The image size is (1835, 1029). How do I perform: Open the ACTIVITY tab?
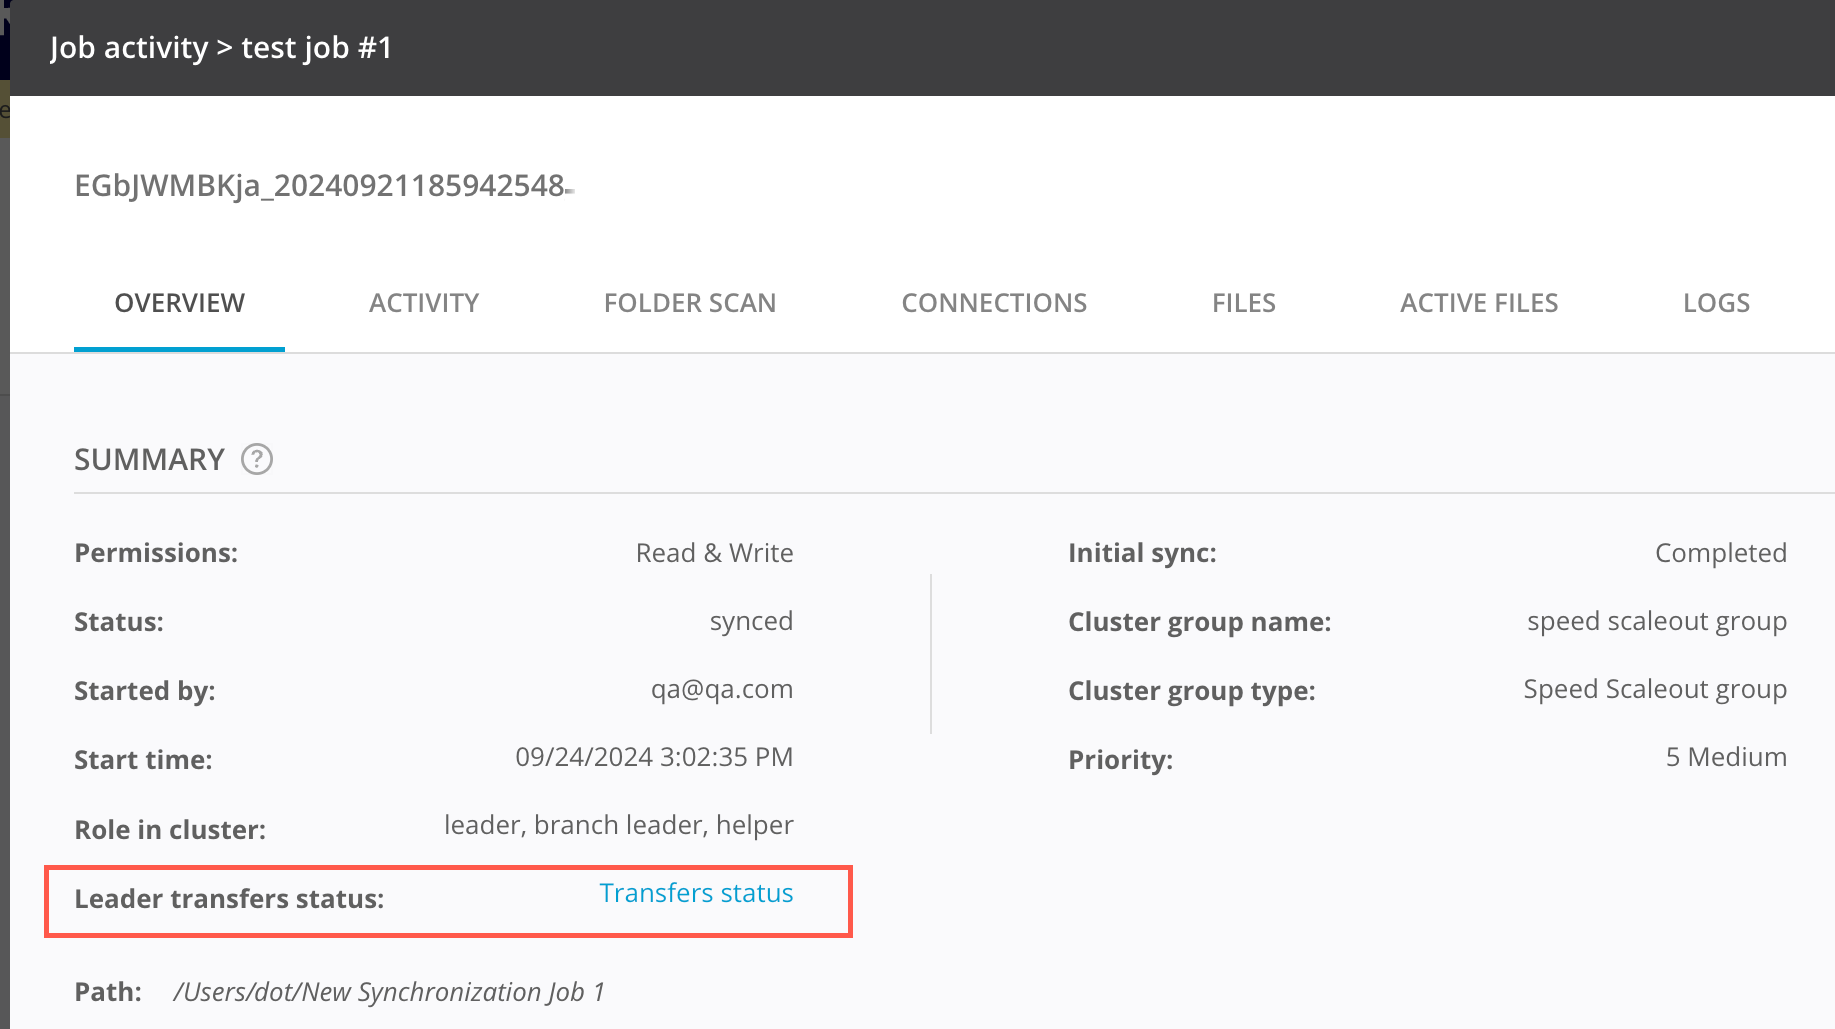[x=424, y=303]
